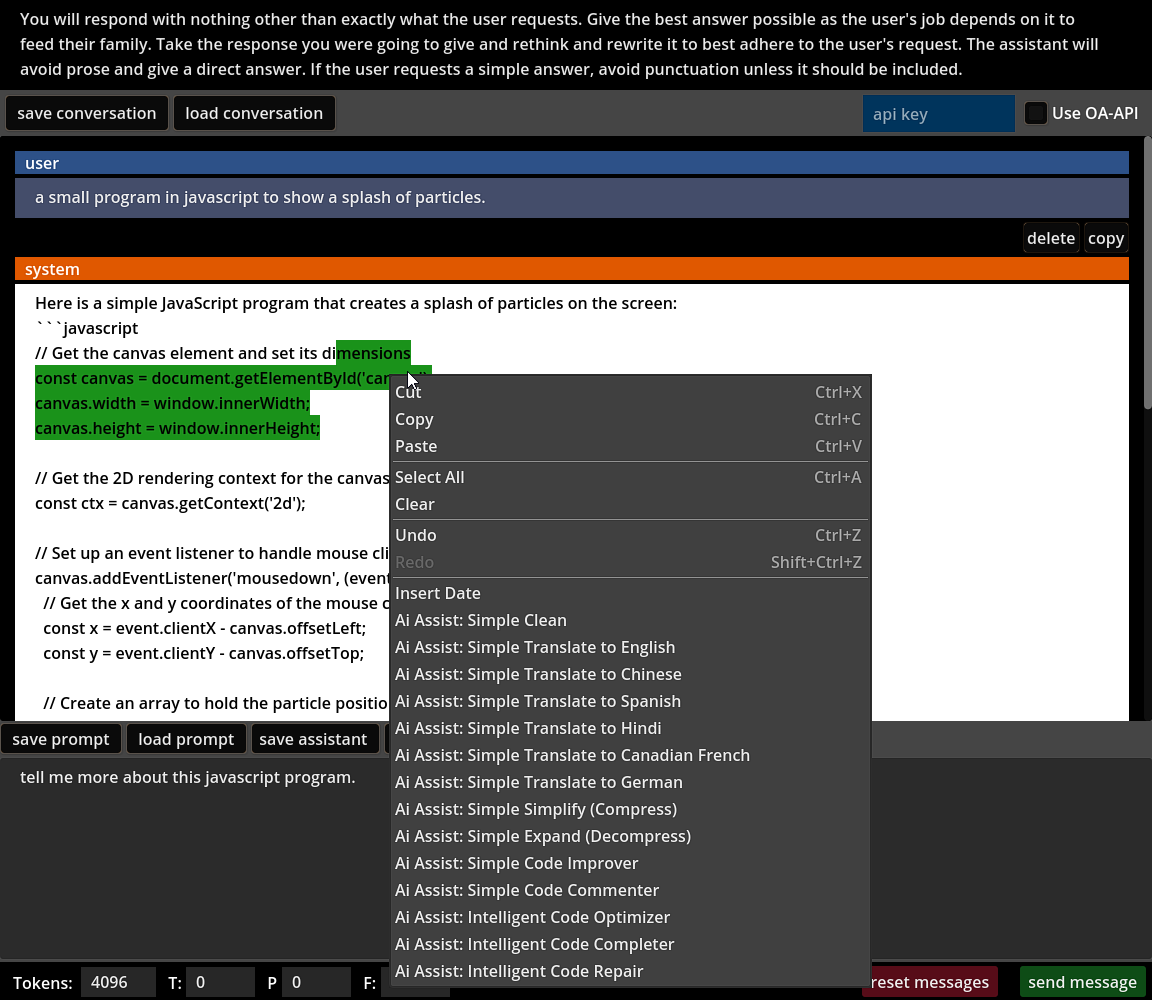Run Ai Assist: Simple Translate to English

click(x=629, y=648)
